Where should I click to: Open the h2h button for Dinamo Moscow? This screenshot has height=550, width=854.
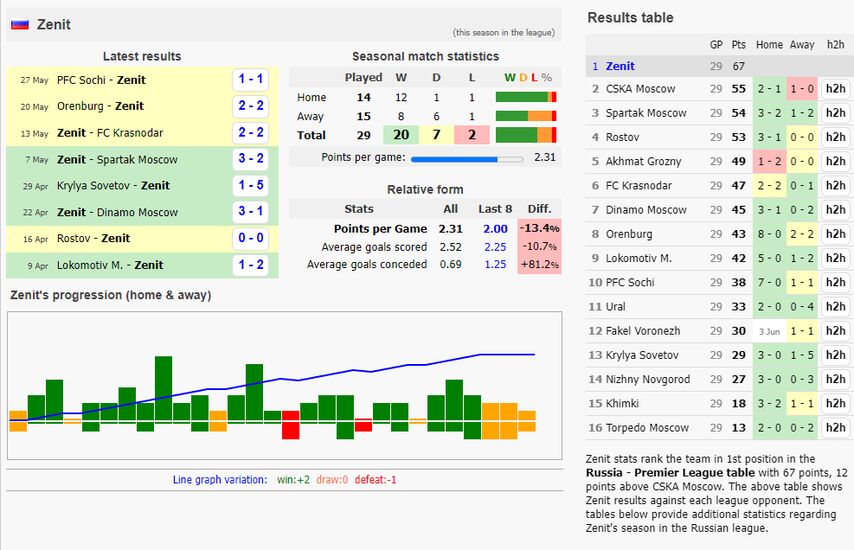pyautogui.click(x=835, y=210)
